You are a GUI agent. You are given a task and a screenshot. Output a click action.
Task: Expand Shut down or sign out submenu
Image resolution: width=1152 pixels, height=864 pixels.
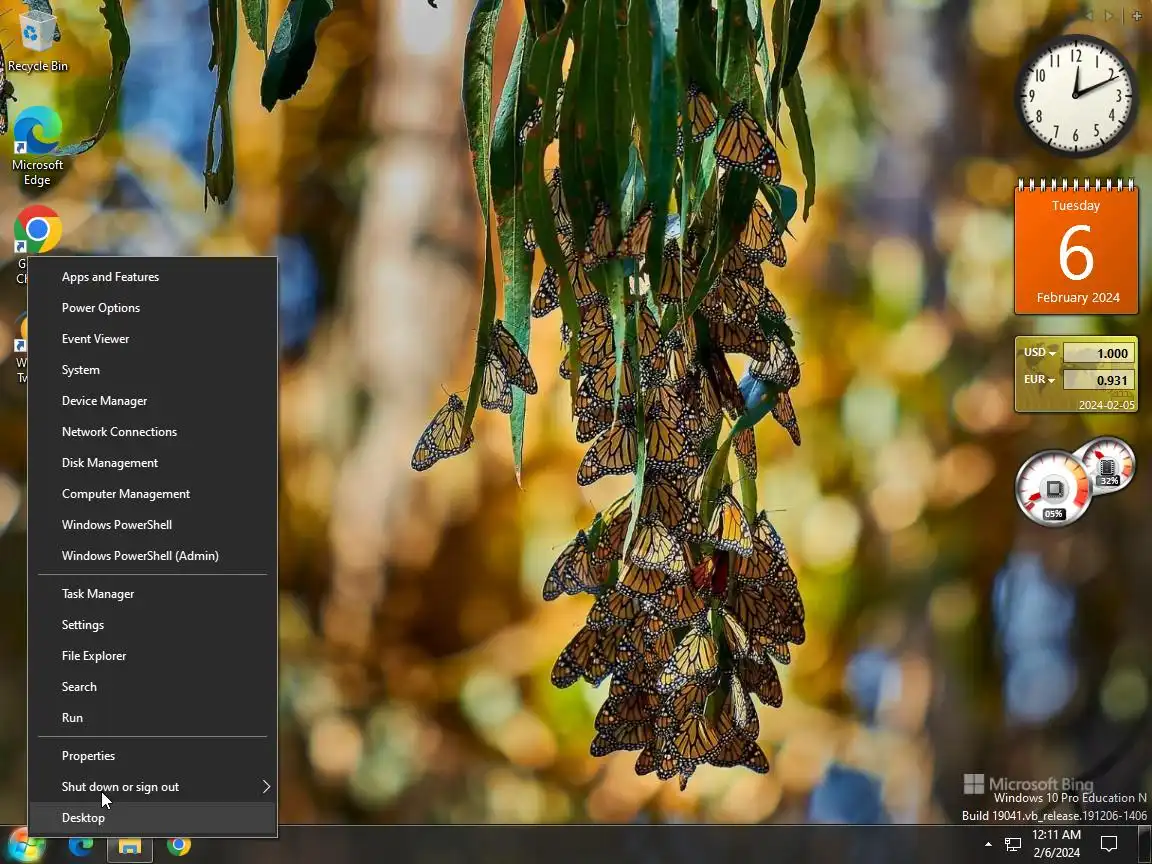click(x=153, y=787)
